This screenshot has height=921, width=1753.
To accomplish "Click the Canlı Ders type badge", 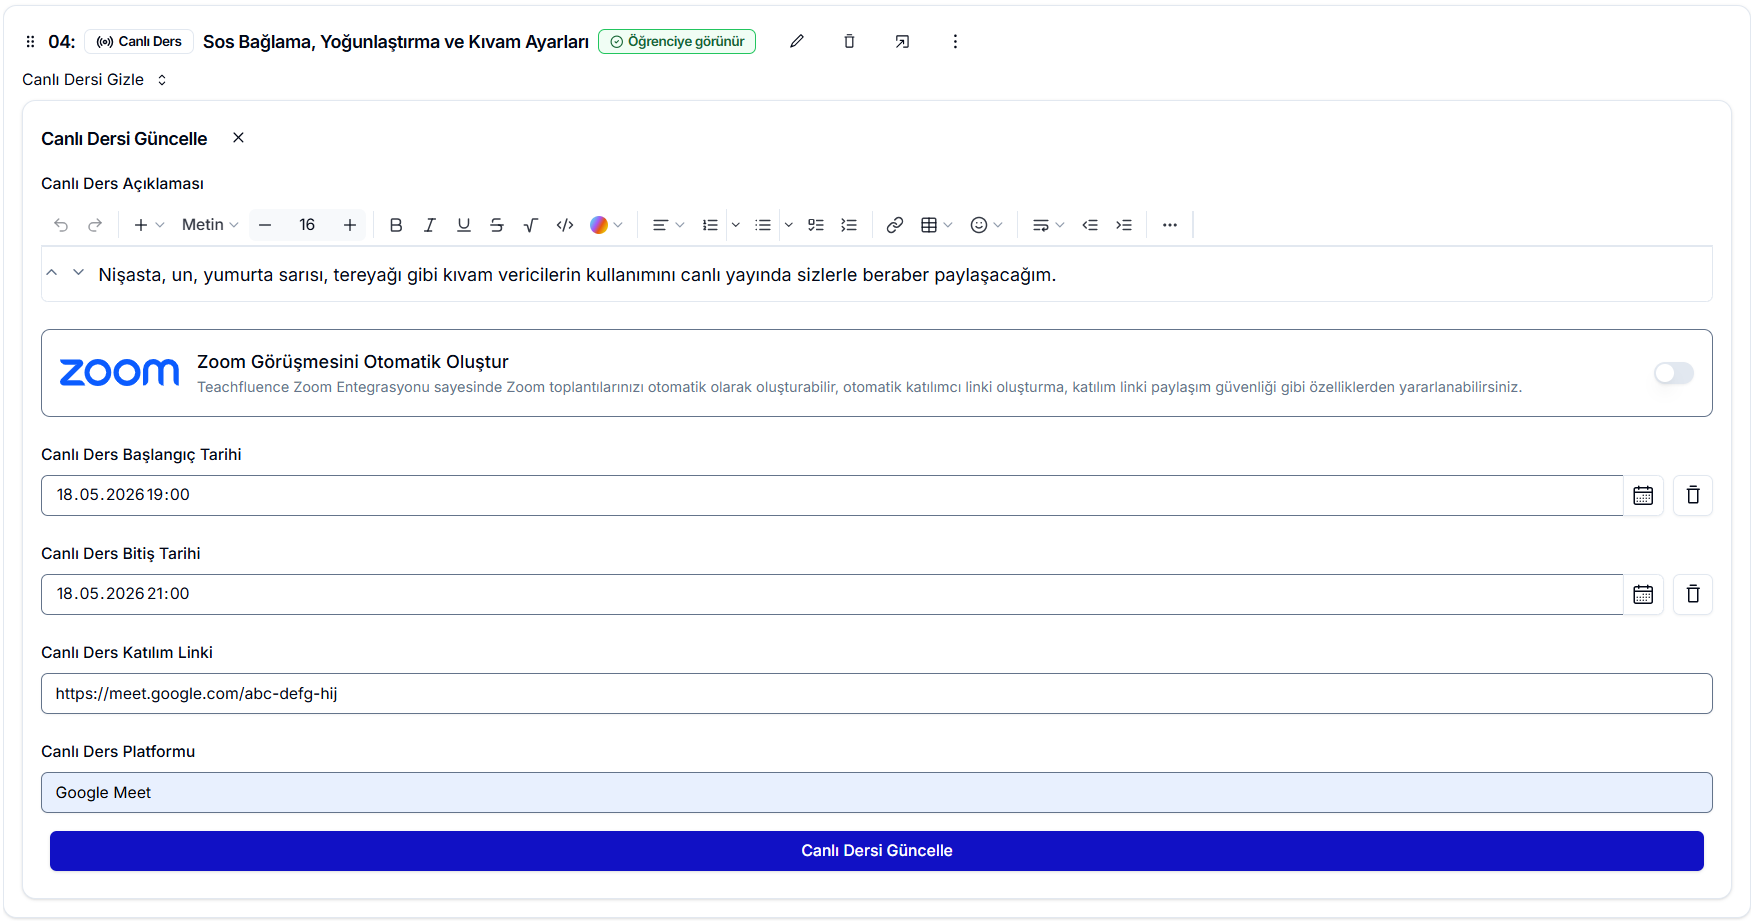I will (x=139, y=41).
